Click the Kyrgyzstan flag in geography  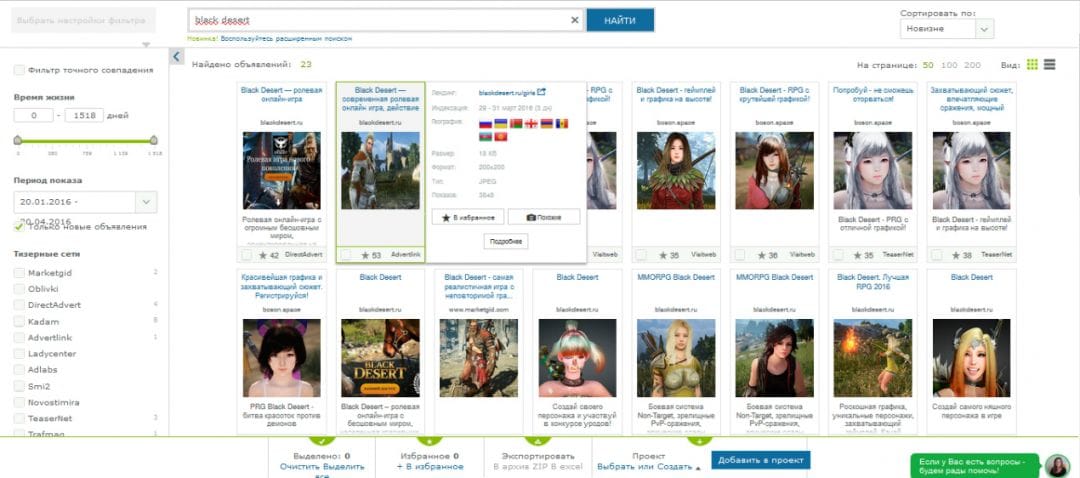coord(501,137)
